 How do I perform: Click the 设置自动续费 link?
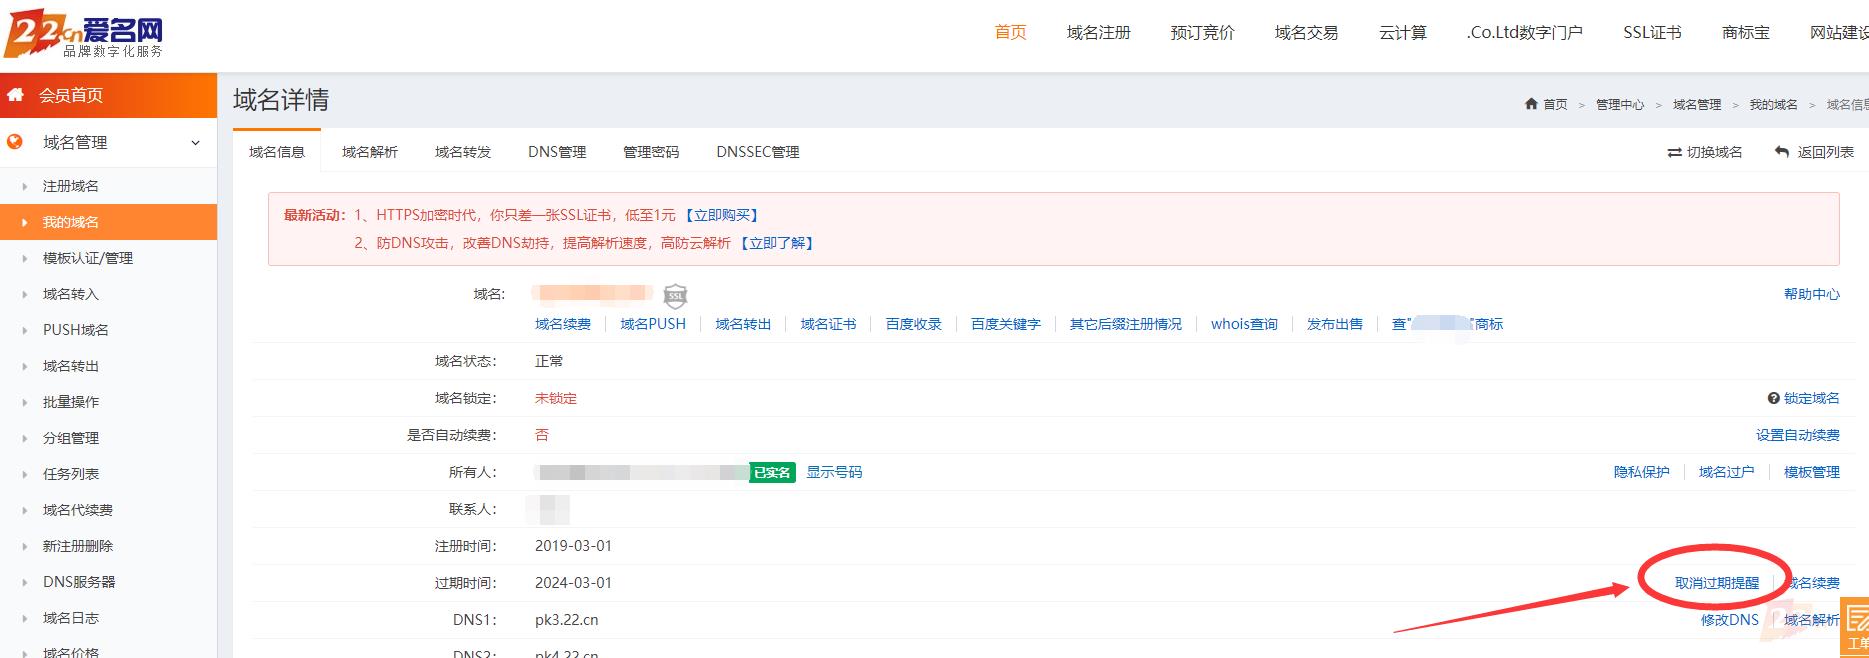pyautogui.click(x=1798, y=435)
